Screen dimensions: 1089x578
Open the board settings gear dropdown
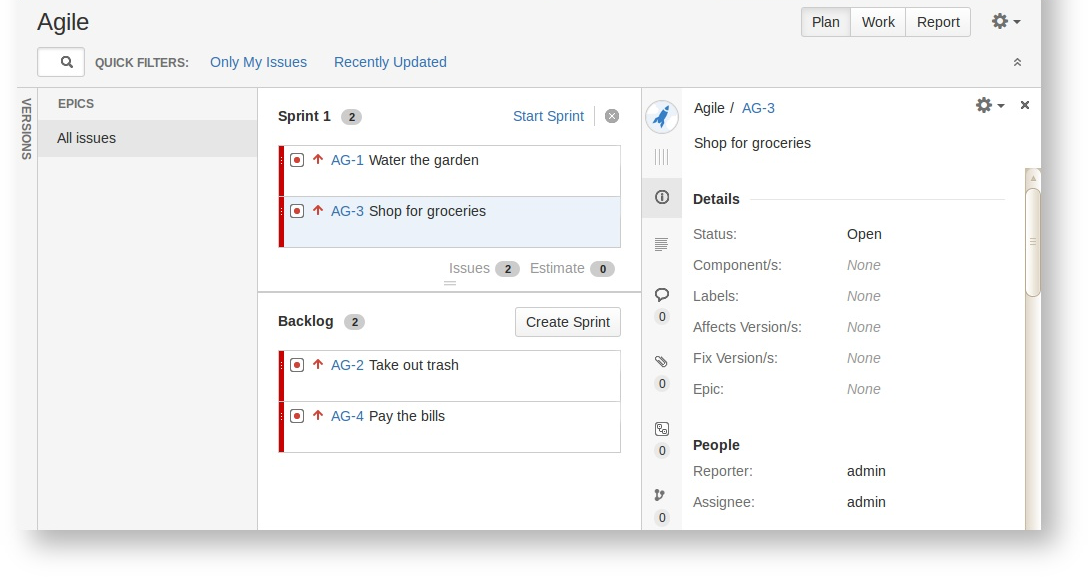point(1005,21)
